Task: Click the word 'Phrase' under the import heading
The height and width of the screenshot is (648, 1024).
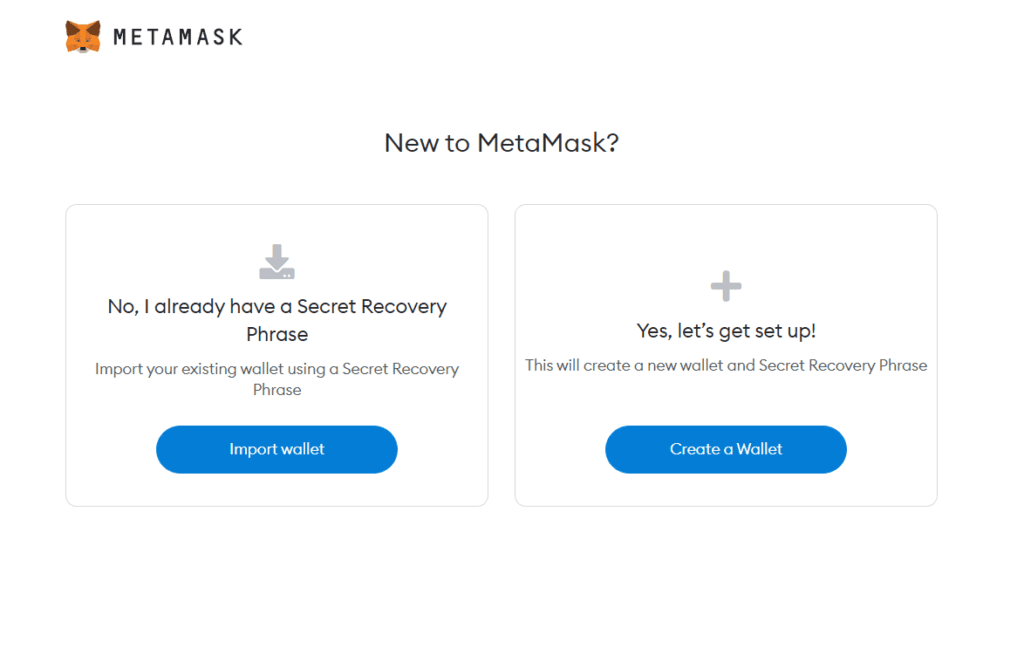Action: [x=277, y=334]
